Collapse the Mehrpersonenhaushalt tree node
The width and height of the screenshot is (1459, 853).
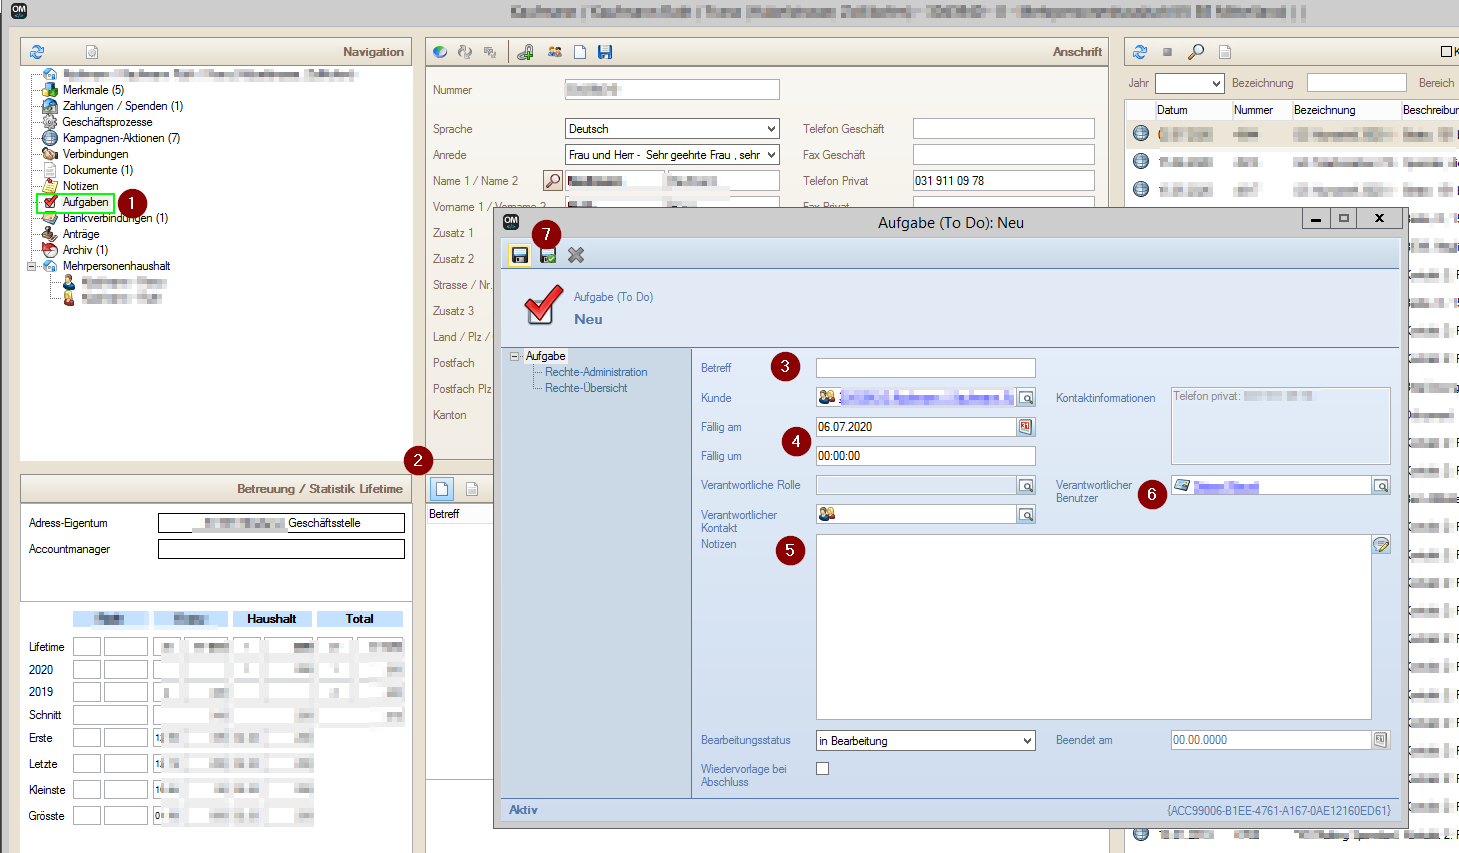(x=32, y=266)
